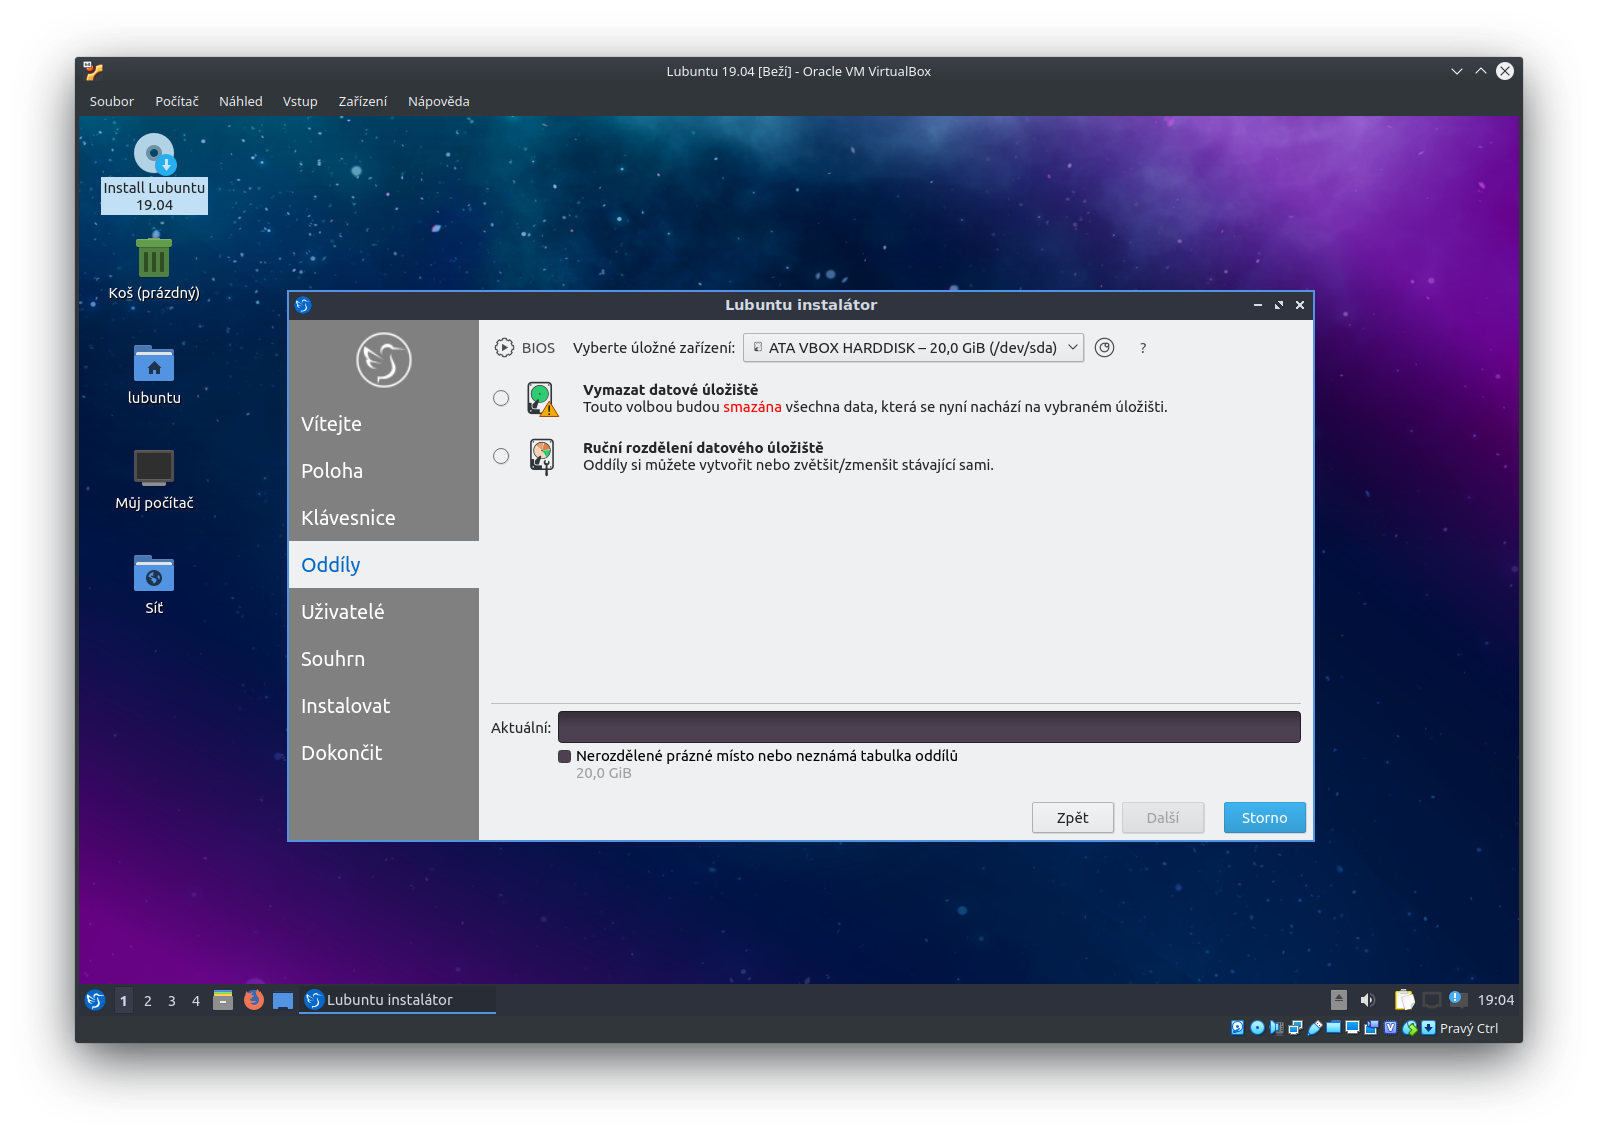Click the VirtualBox shared folders status icon
The height and width of the screenshot is (1136, 1598).
click(1333, 1027)
